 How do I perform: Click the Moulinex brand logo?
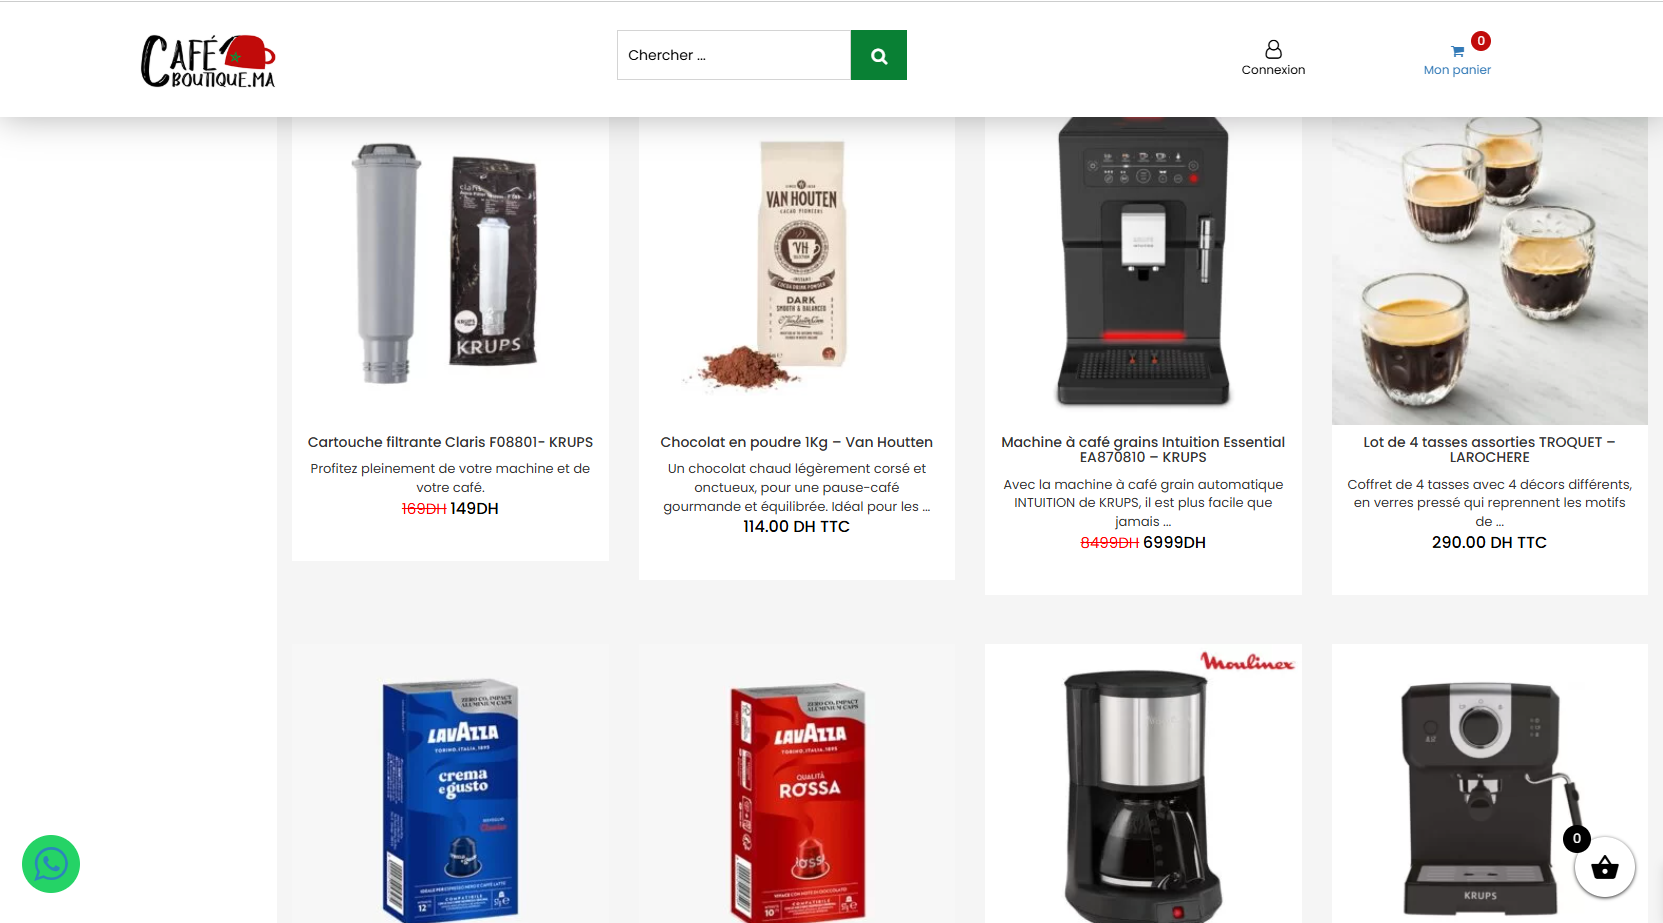[1247, 662]
